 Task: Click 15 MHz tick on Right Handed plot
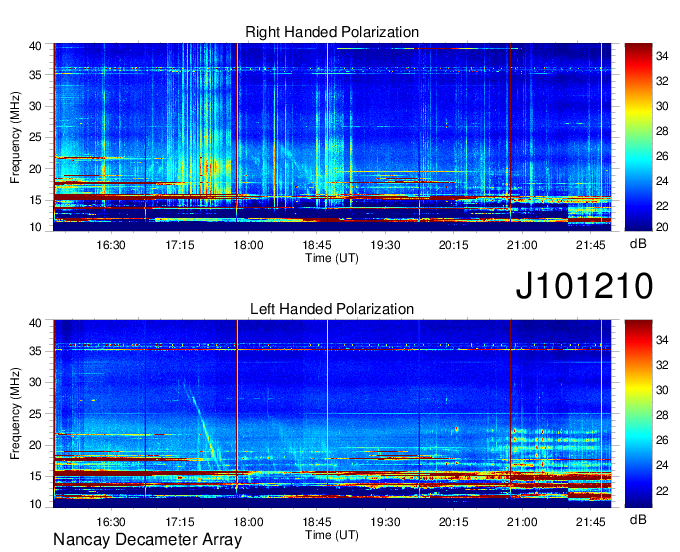click(35, 200)
